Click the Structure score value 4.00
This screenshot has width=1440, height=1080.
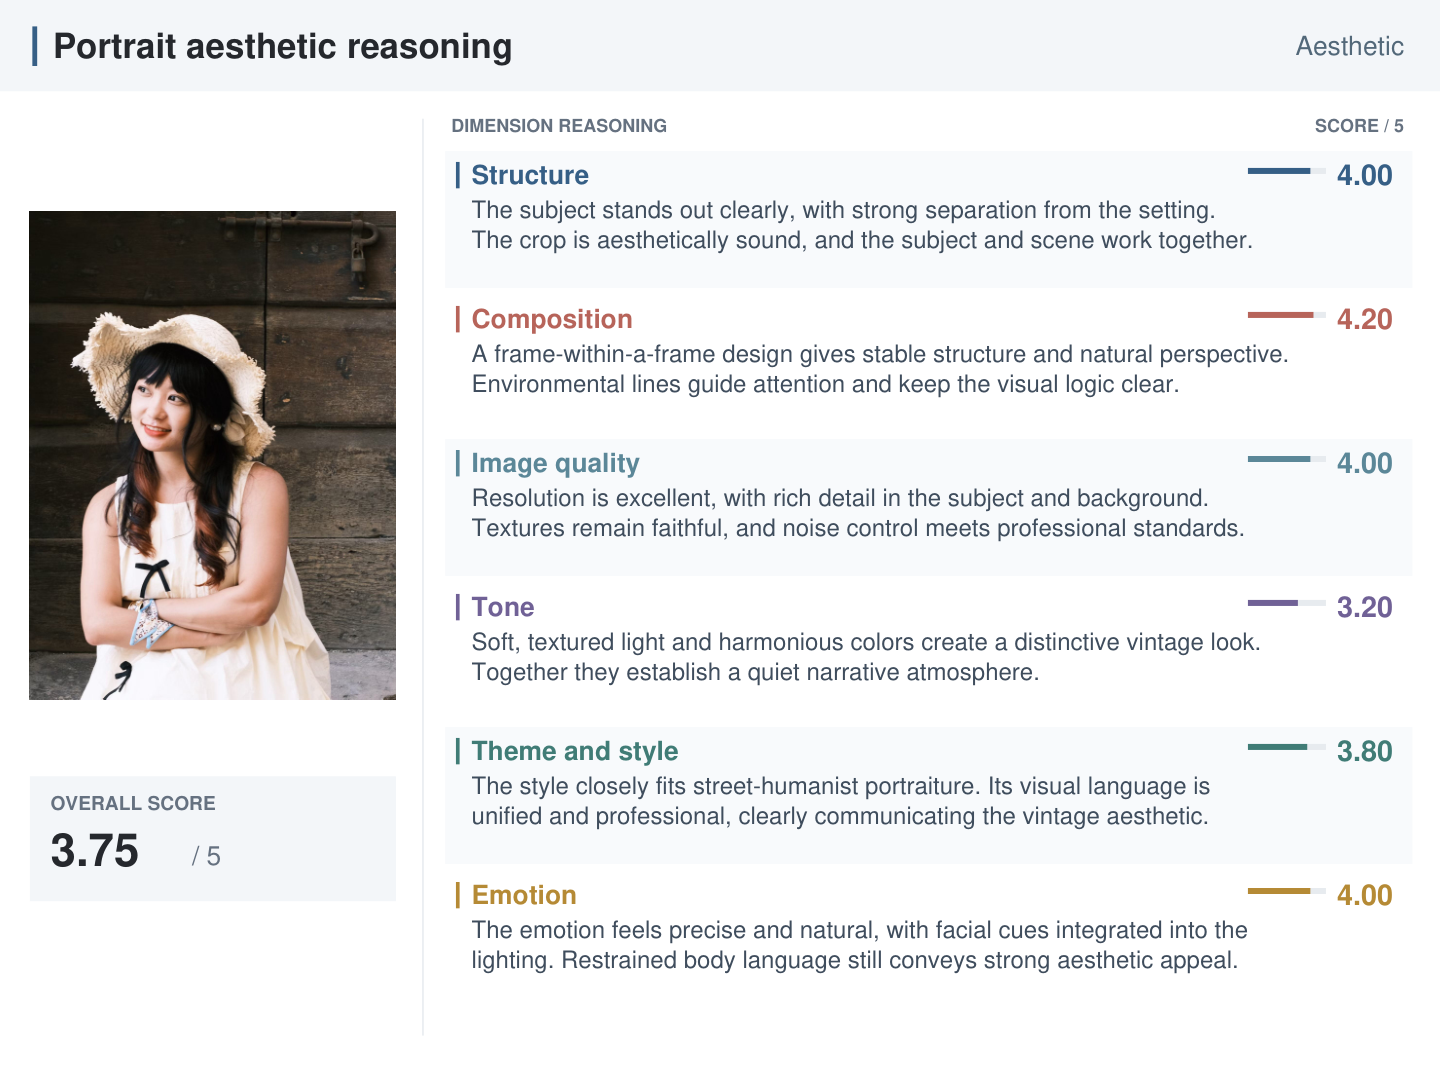pyautogui.click(x=1364, y=175)
